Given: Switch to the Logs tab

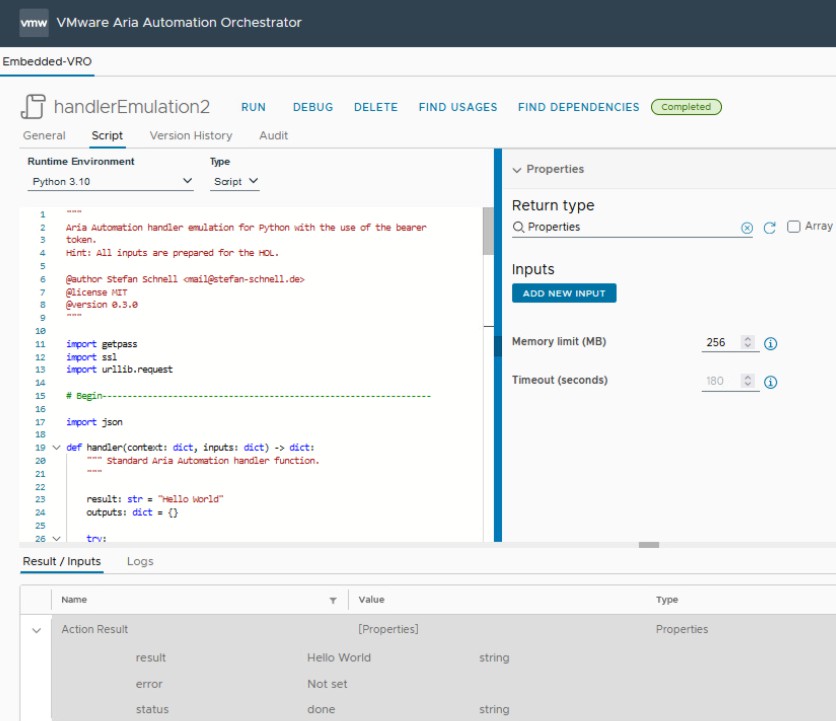Looking at the screenshot, I should pyautogui.click(x=140, y=562).
